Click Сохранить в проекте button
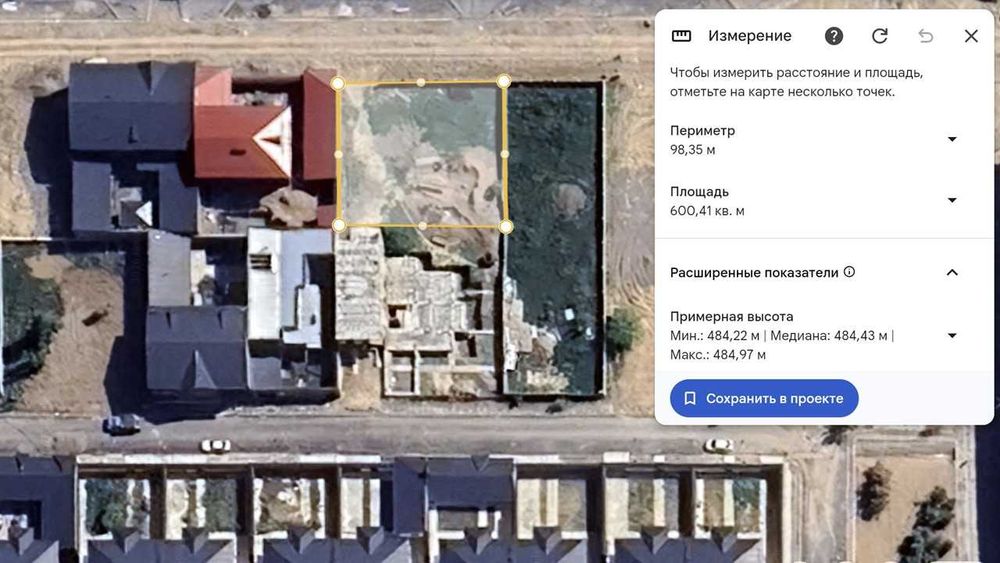The width and height of the screenshot is (1000, 563). pyautogui.click(x=763, y=398)
